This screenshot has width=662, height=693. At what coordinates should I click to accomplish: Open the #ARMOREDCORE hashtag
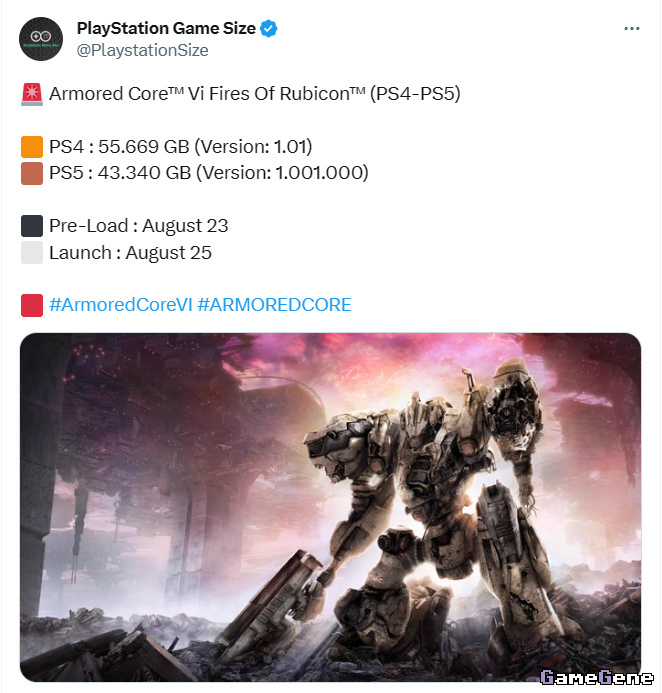coord(274,305)
